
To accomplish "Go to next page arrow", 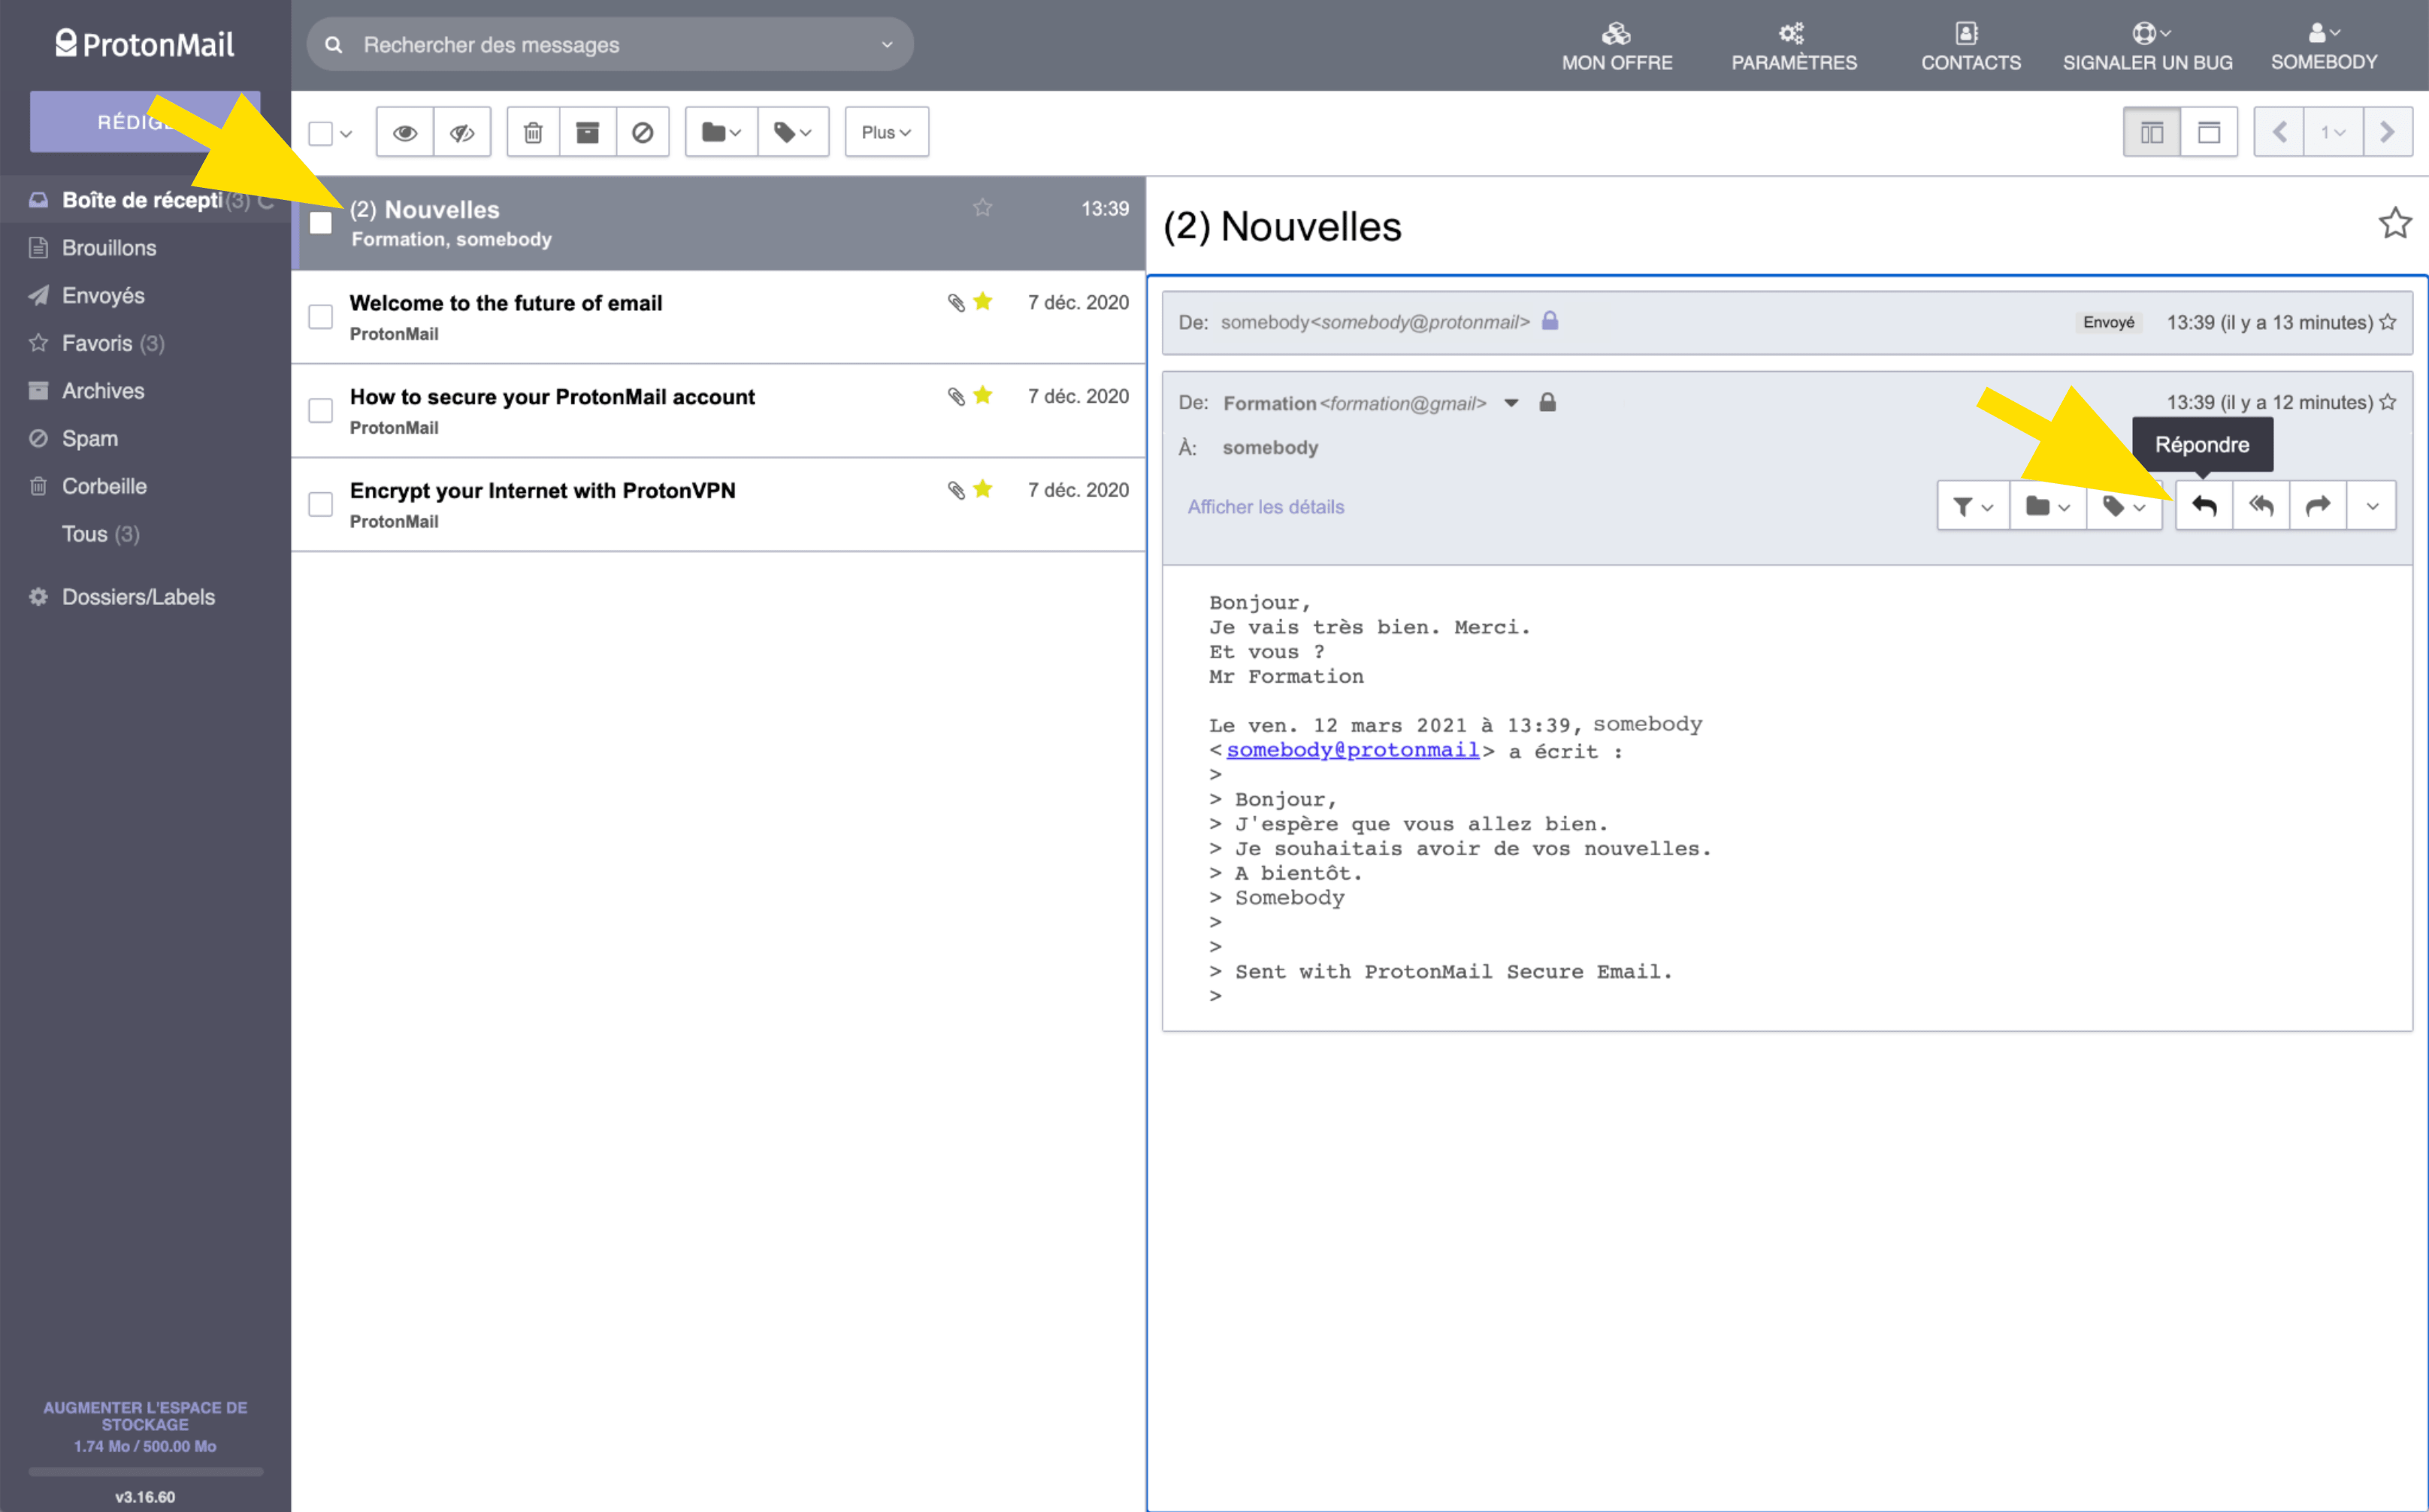I will click(x=2388, y=132).
